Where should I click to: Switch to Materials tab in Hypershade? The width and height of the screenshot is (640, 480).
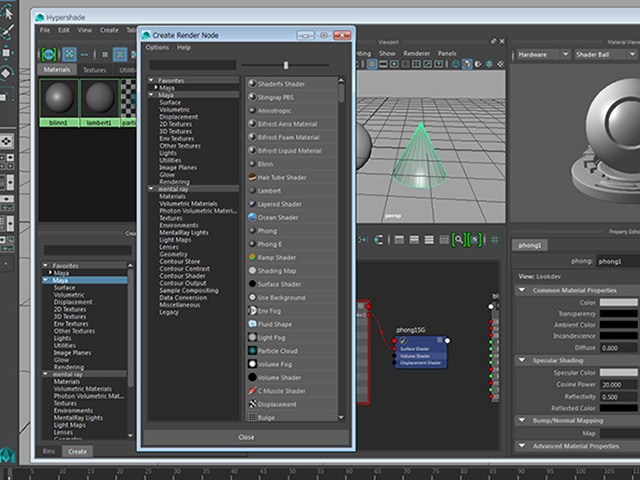(57, 69)
